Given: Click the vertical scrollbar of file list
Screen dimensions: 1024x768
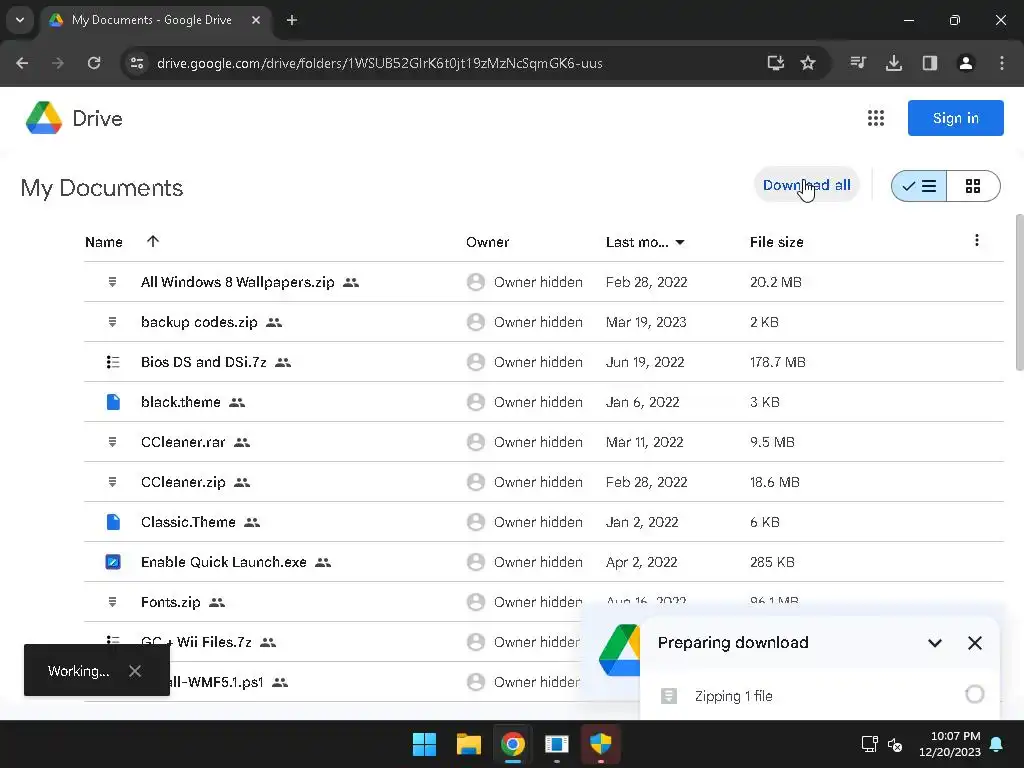Looking at the screenshot, I should (x=1019, y=293).
